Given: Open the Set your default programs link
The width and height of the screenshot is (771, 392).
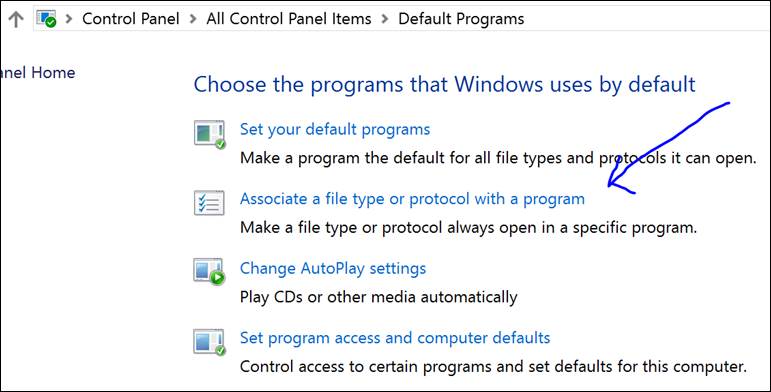Looking at the screenshot, I should pos(335,129).
